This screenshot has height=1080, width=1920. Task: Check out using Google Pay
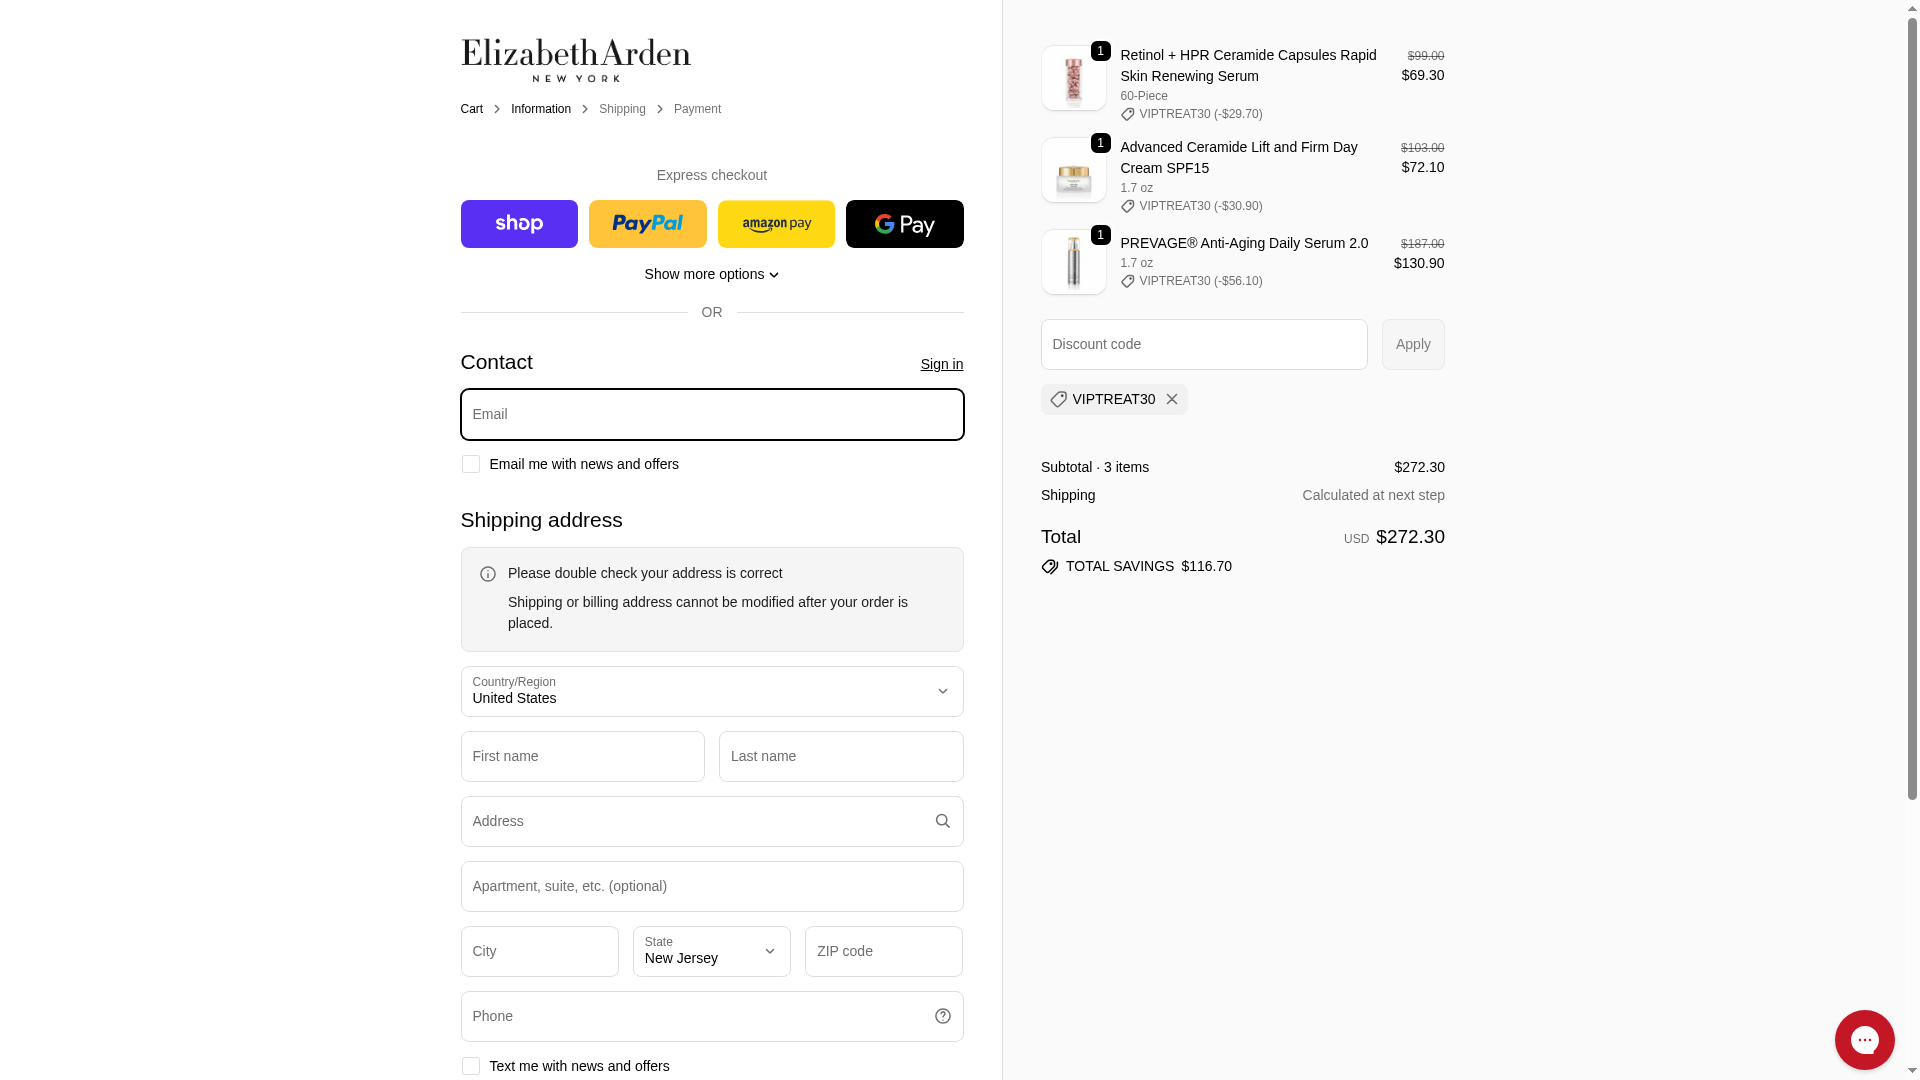(x=904, y=224)
